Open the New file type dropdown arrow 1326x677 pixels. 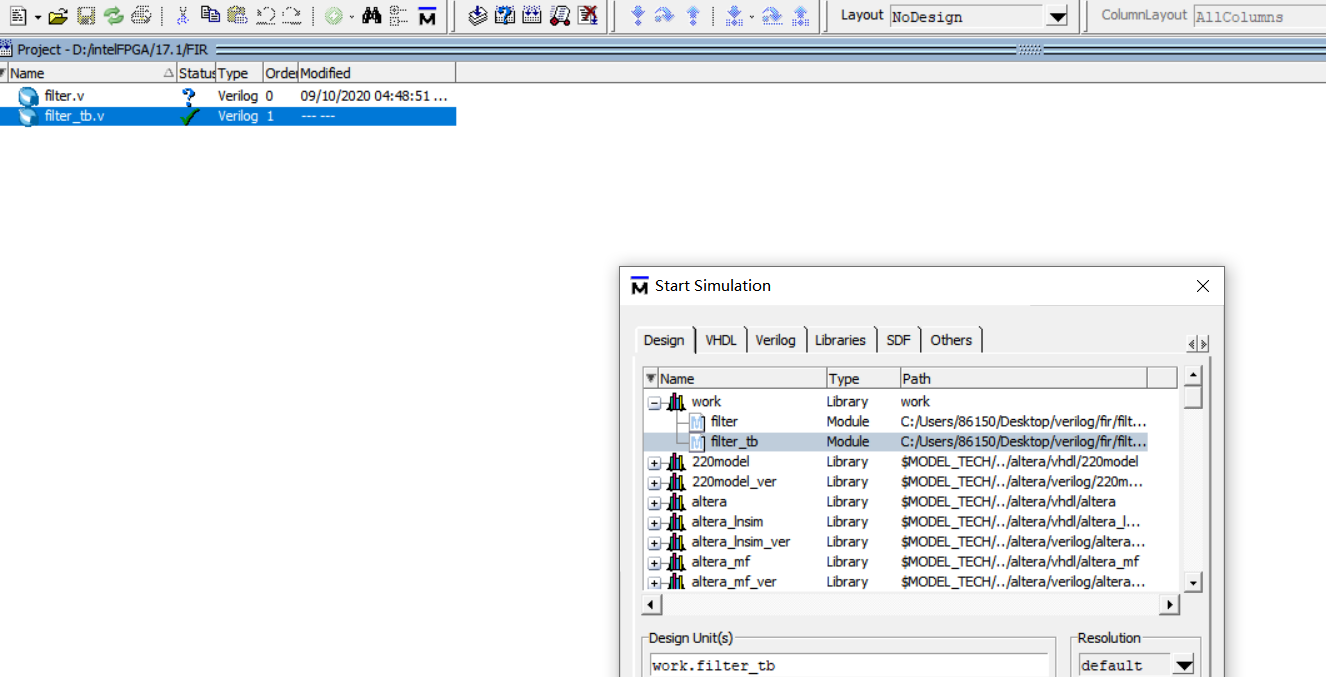coord(38,17)
